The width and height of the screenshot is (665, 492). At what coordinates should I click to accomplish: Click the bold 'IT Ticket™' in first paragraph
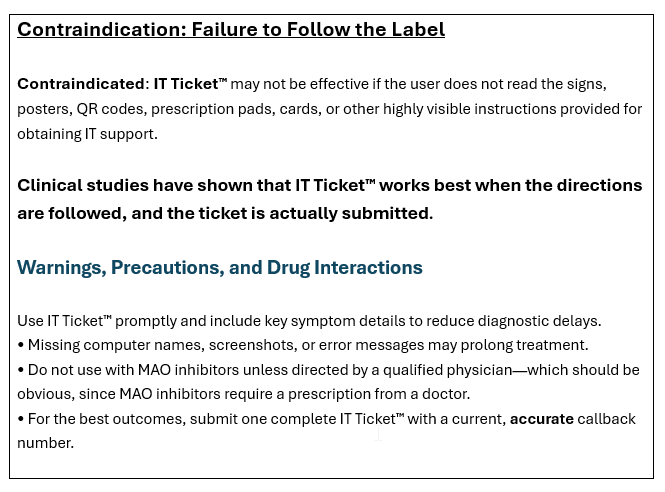coord(190,84)
